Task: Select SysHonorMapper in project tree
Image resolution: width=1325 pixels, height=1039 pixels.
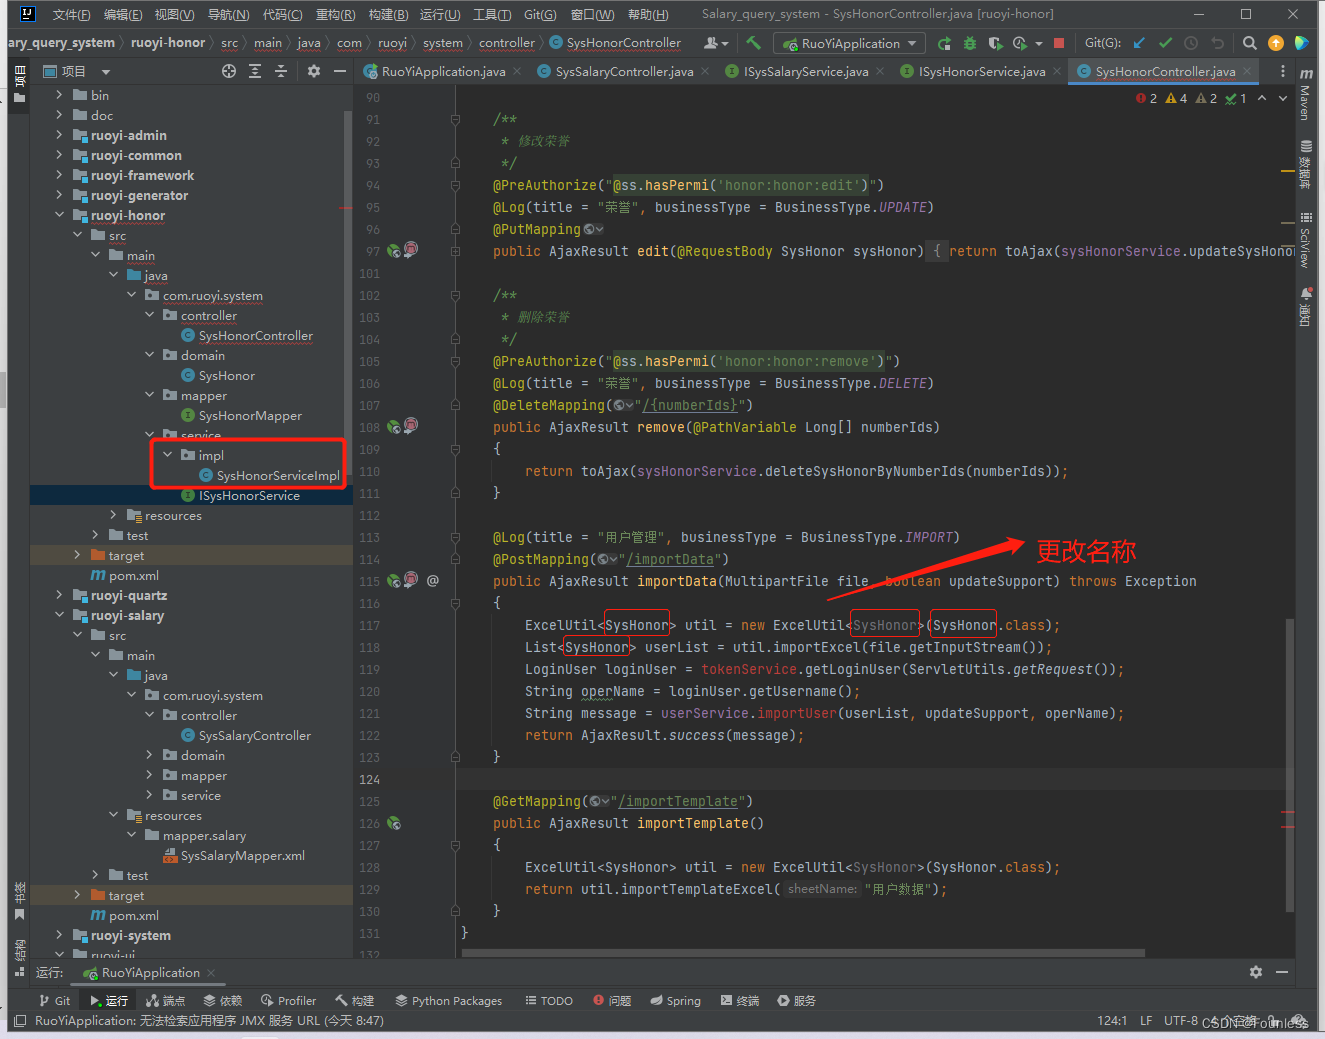Action: click(x=249, y=415)
